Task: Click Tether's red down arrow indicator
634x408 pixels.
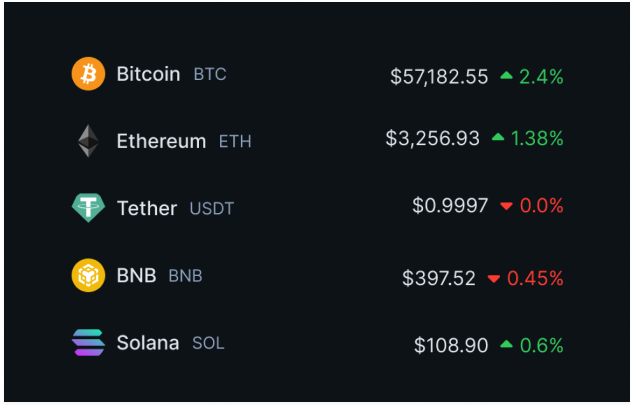Action: [506, 206]
